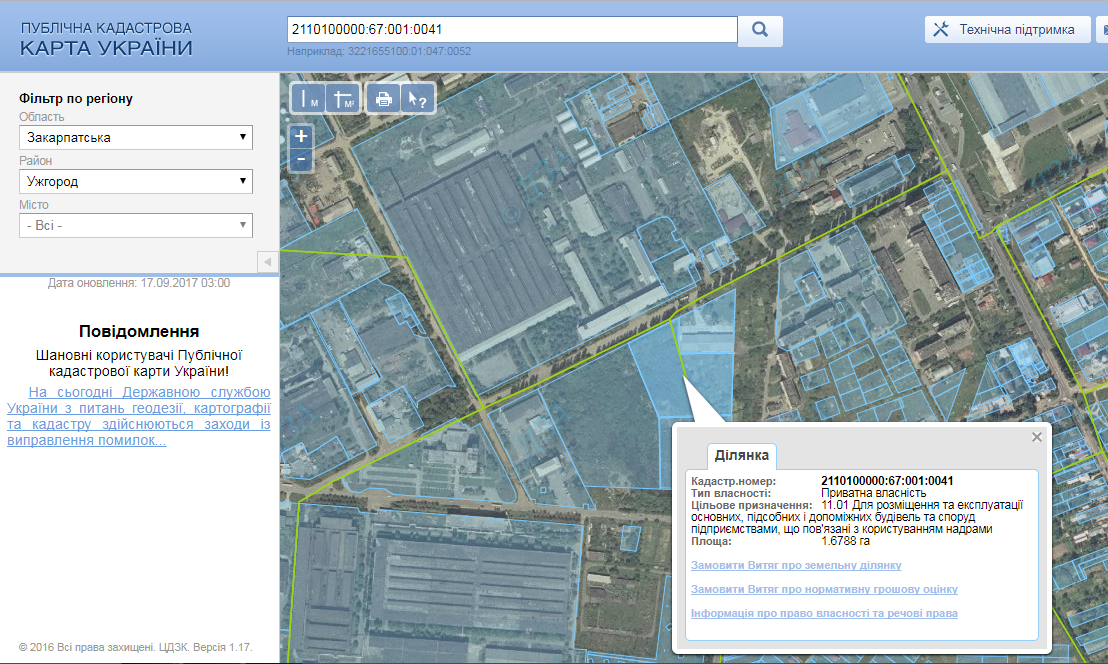
Task: Select the area measurement tool
Action: (x=343, y=99)
